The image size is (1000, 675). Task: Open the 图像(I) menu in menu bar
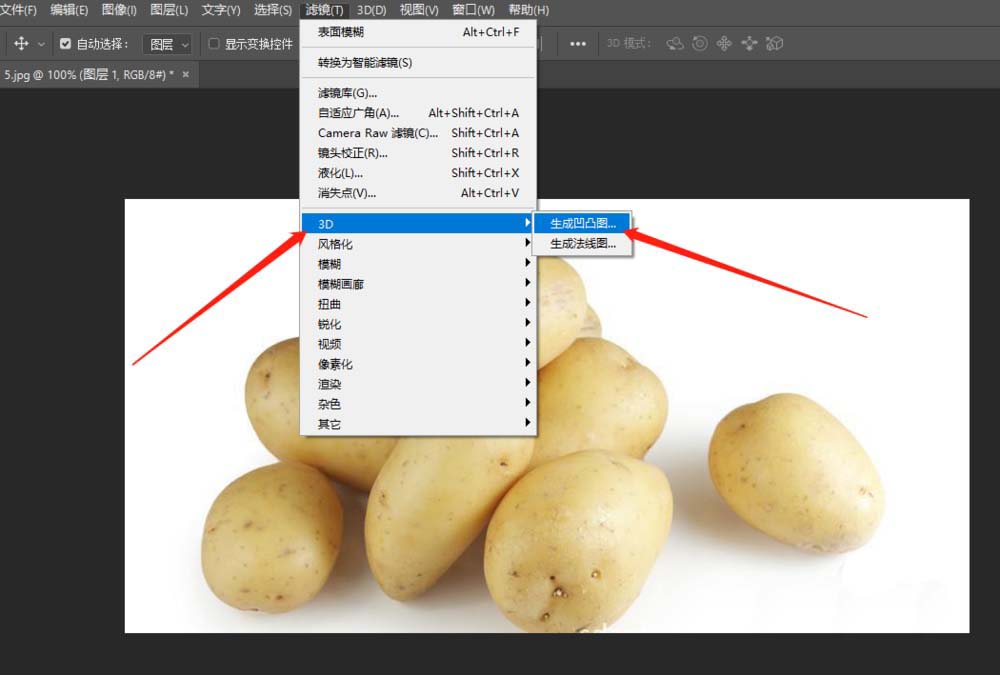tap(119, 10)
